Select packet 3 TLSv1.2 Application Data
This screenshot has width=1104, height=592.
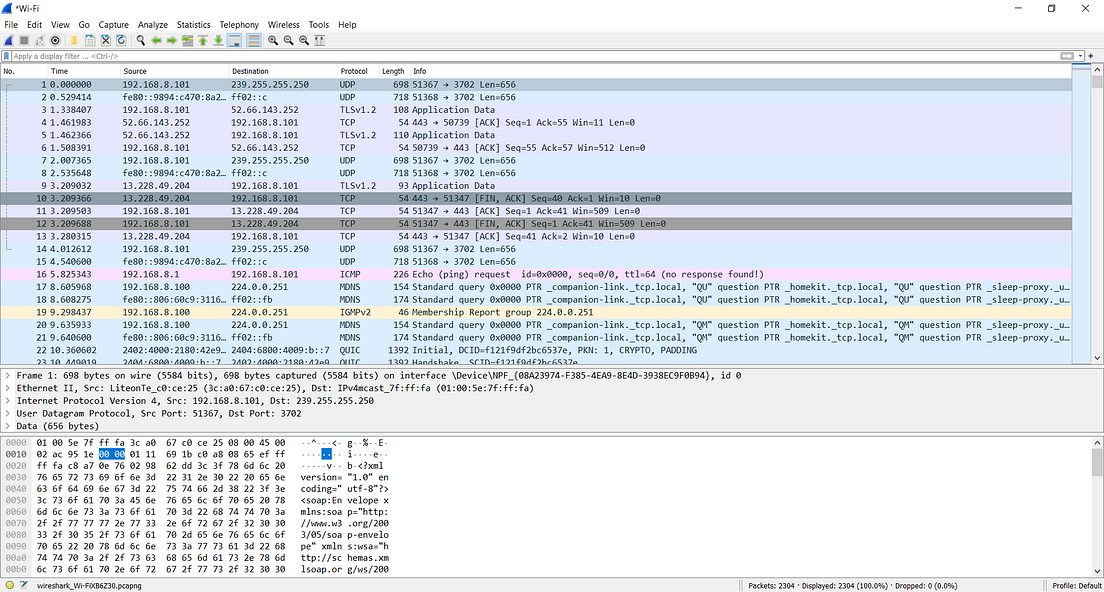coord(536,110)
